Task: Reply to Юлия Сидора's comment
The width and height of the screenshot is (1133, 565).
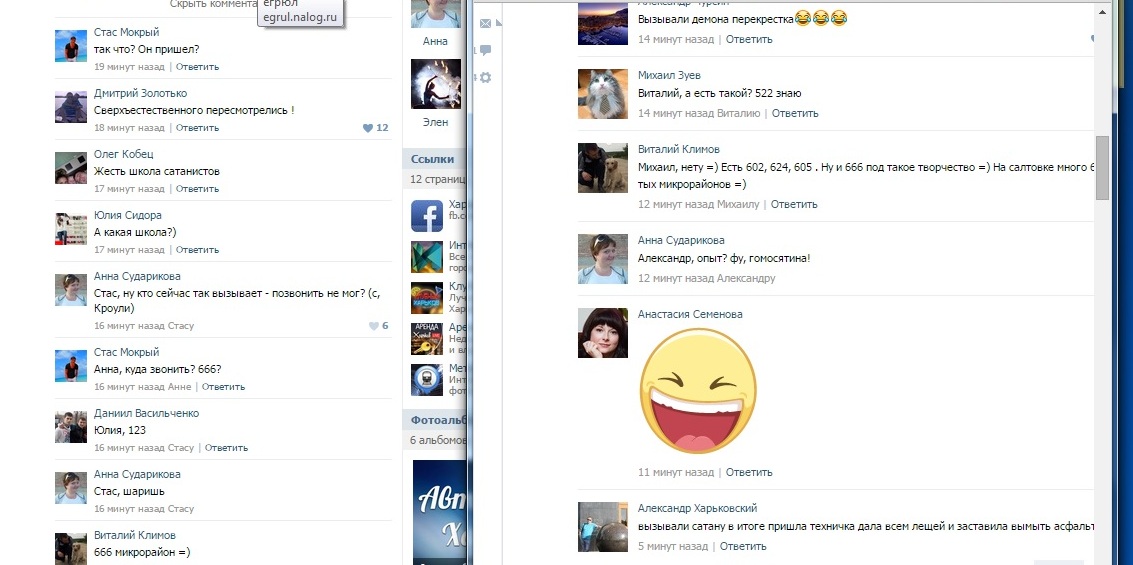Action: click(197, 250)
